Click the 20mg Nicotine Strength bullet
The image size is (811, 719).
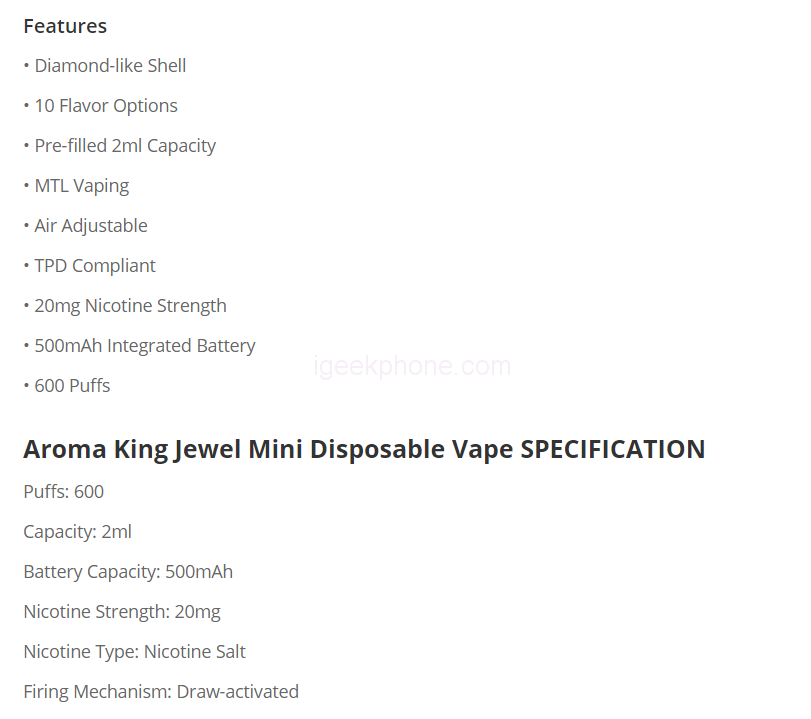pyautogui.click(x=130, y=306)
